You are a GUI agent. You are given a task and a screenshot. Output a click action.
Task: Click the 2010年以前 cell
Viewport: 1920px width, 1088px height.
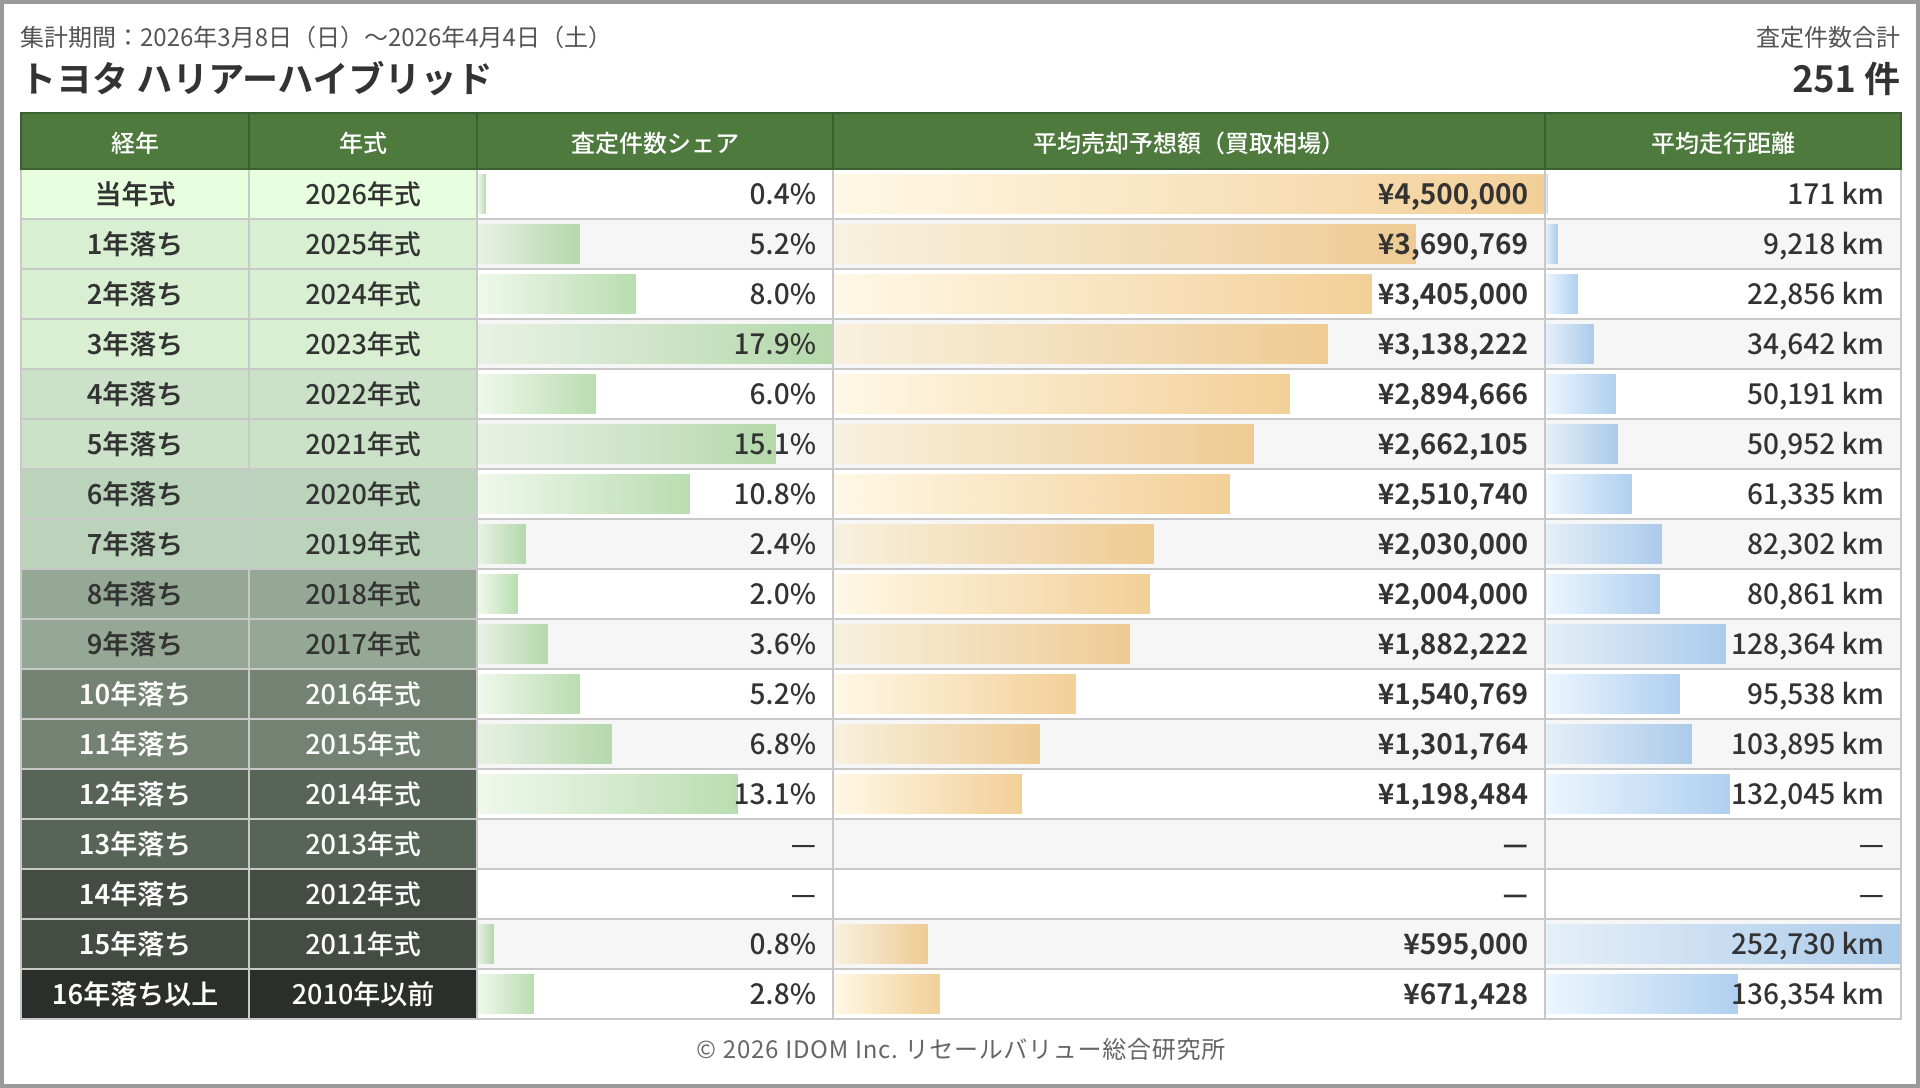pyautogui.click(x=363, y=994)
